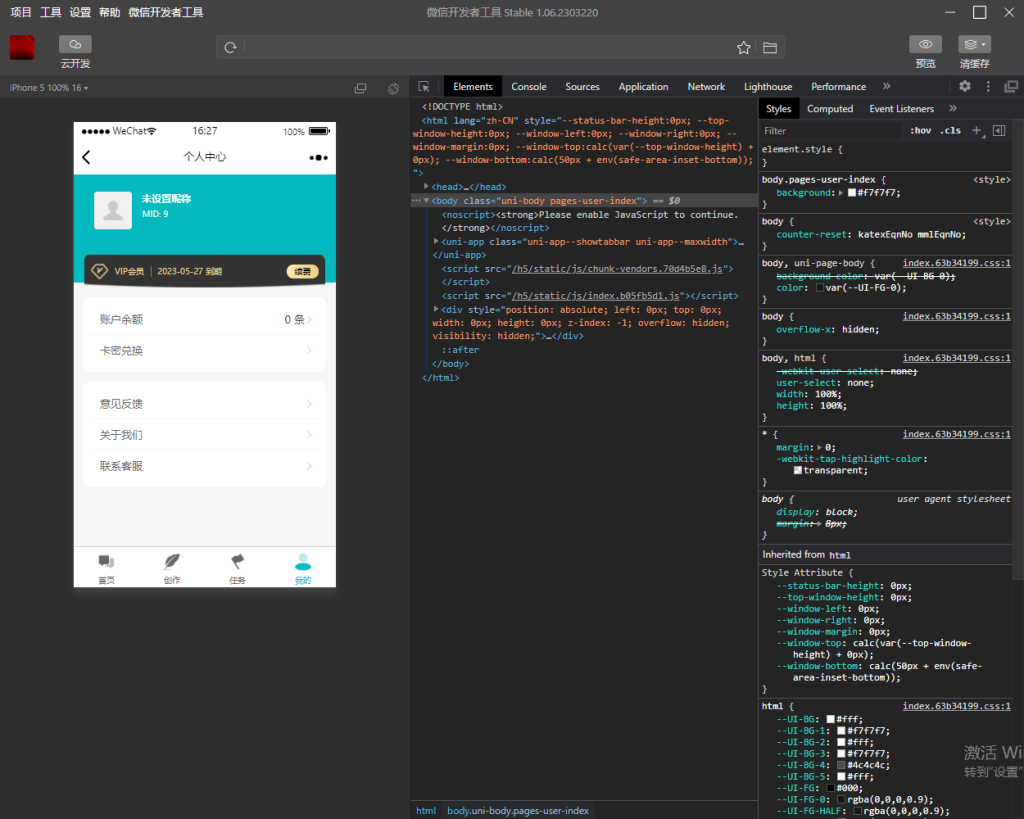This screenshot has width=1024, height=819.
Task: Switch to the Network tab
Action: click(x=706, y=86)
